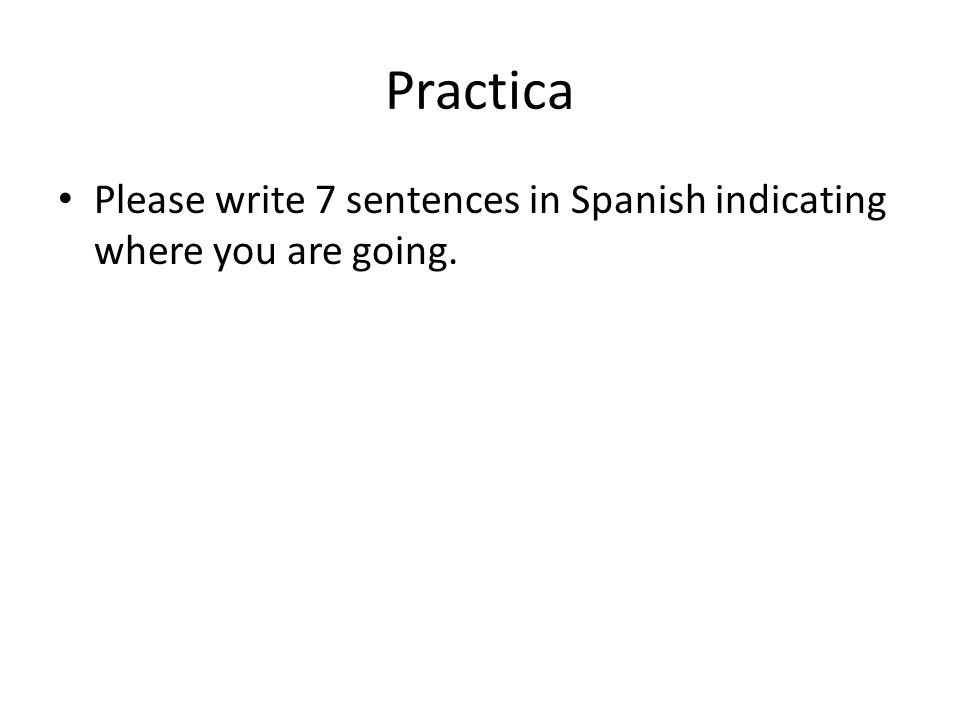Viewport: 960px width, 720px height.
Task: Click the word you
Action: (244, 255)
